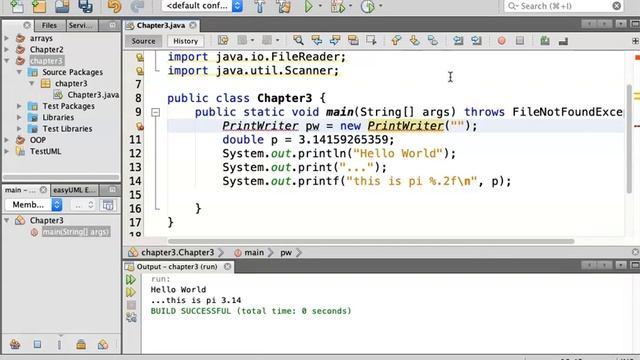
Task: Click the pw breadcrumb item
Action: (x=286, y=253)
